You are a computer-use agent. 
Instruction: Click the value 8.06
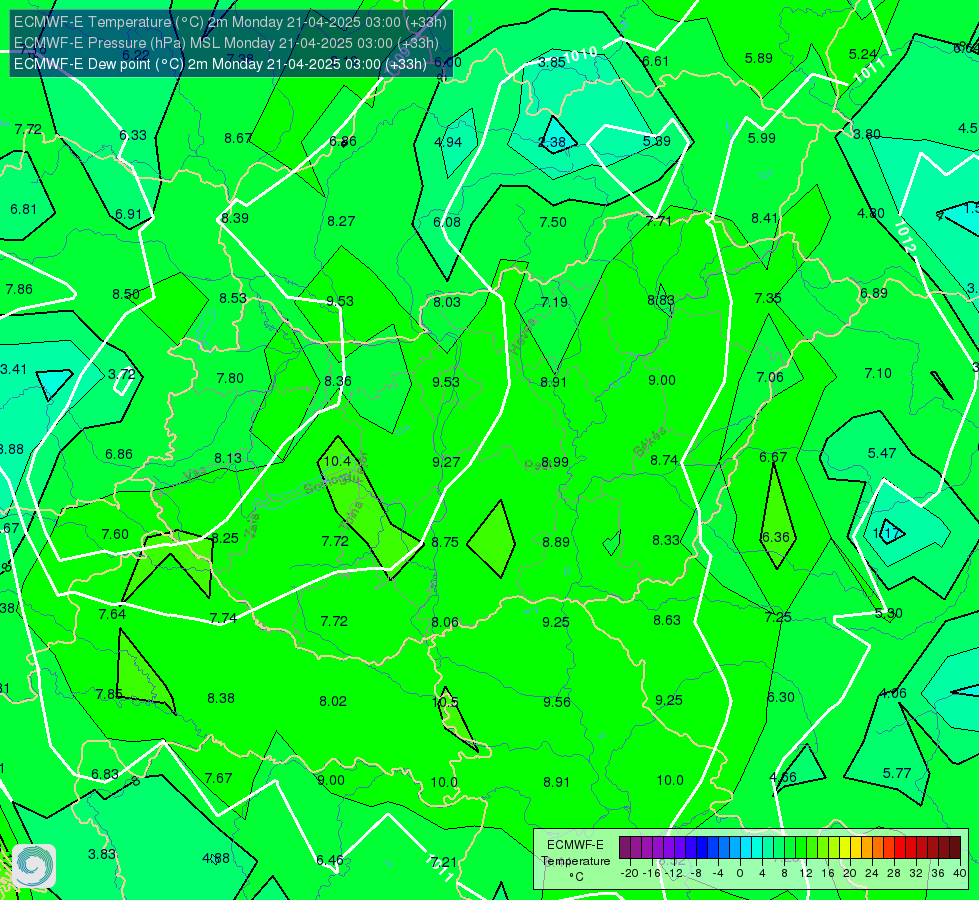[445, 623]
